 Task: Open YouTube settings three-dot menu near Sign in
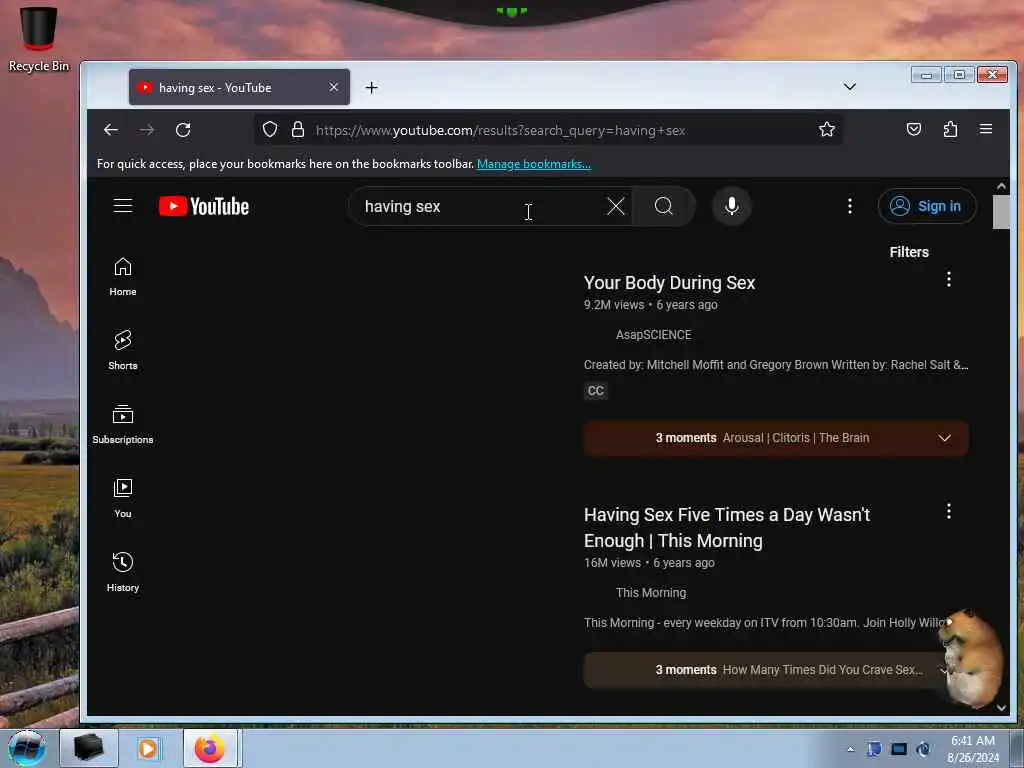pos(850,206)
